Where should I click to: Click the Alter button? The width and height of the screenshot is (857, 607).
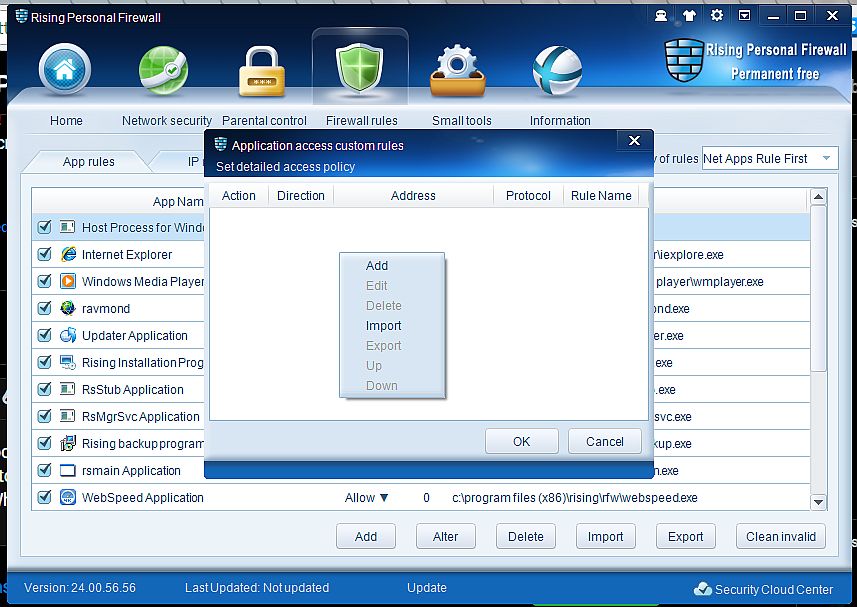pyautogui.click(x=445, y=537)
